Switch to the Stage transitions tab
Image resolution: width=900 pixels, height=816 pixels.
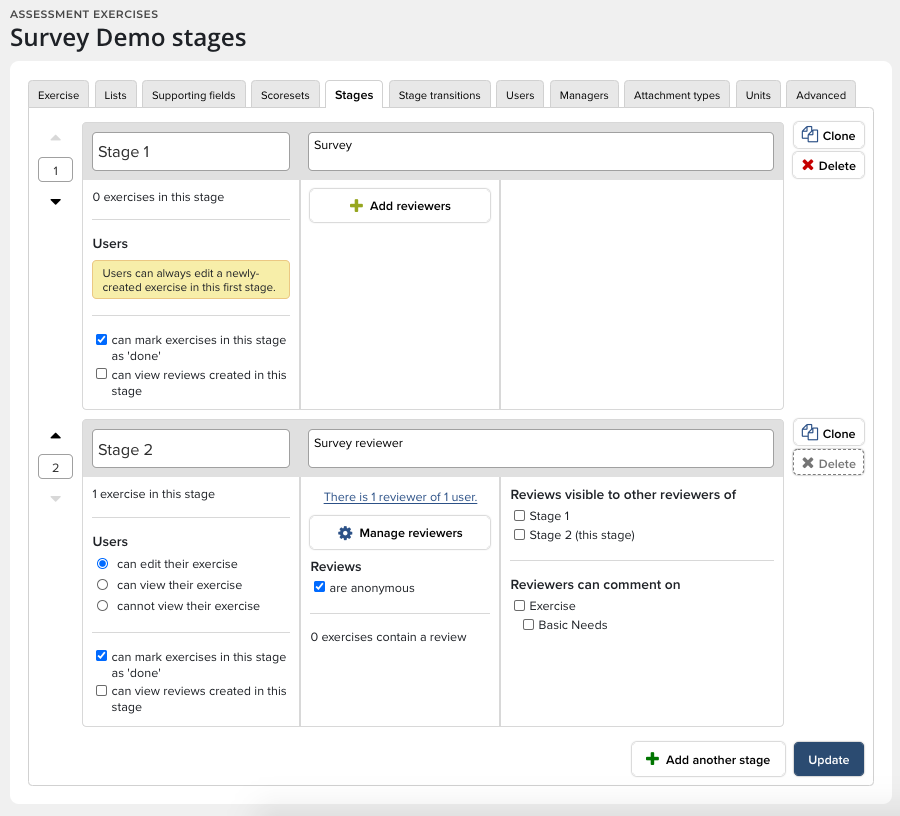439,95
